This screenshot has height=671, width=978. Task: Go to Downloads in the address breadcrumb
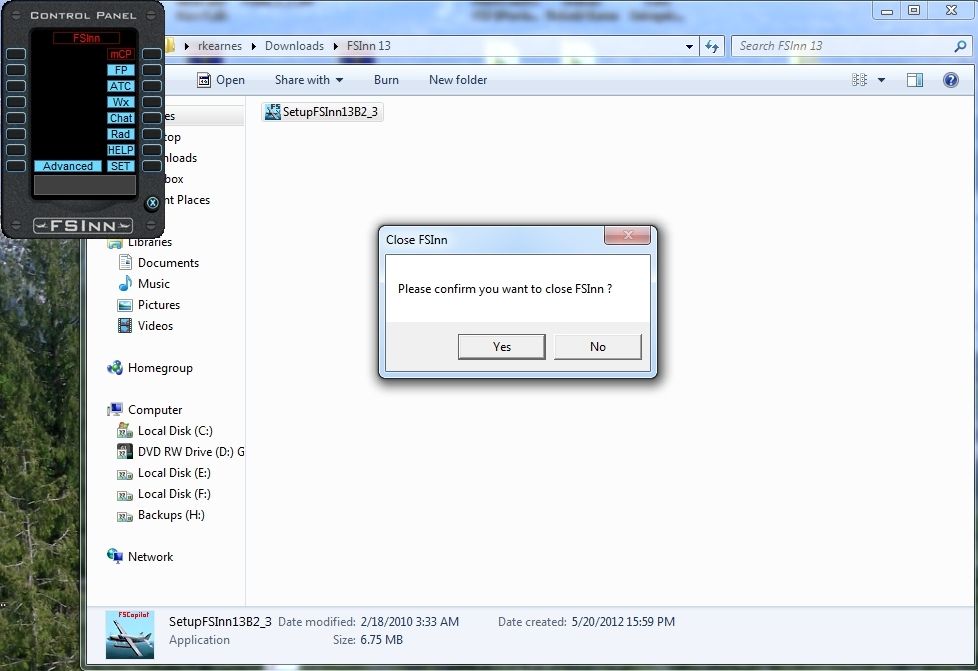click(294, 46)
